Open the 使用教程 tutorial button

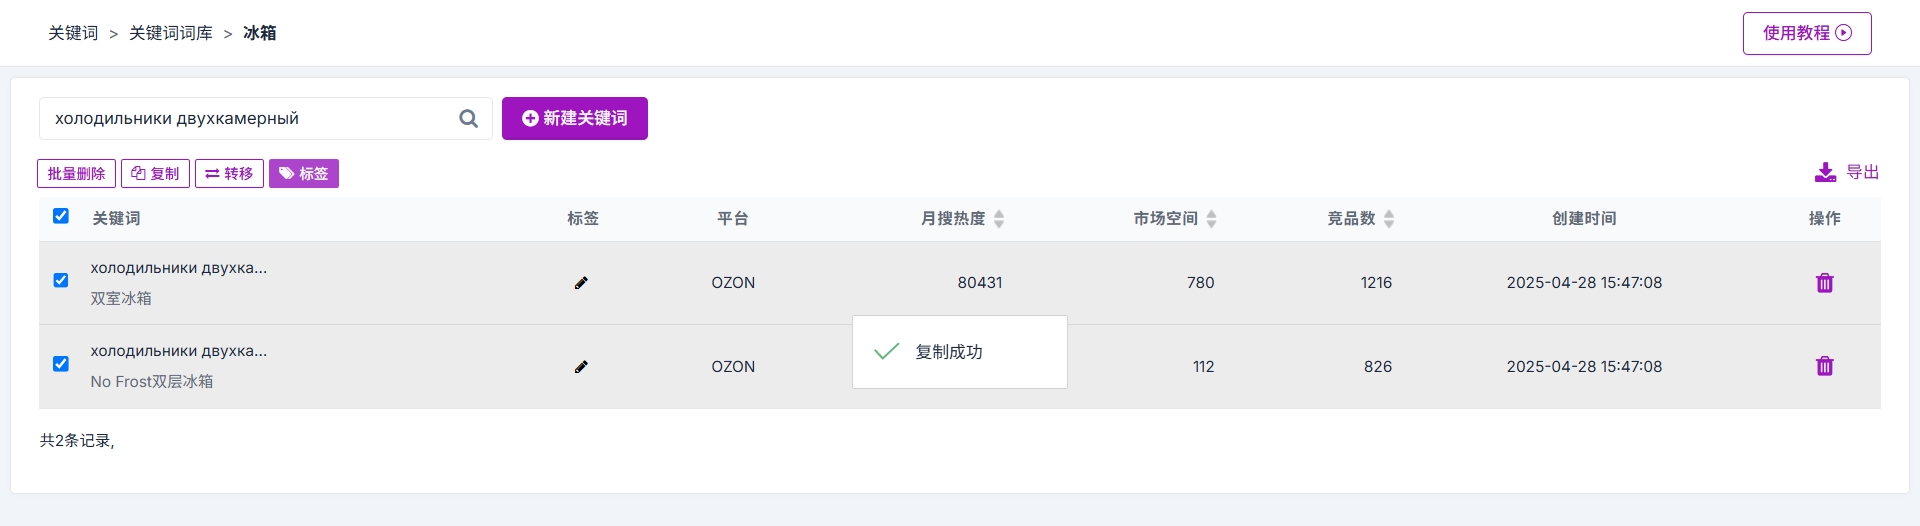point(1807,33)
